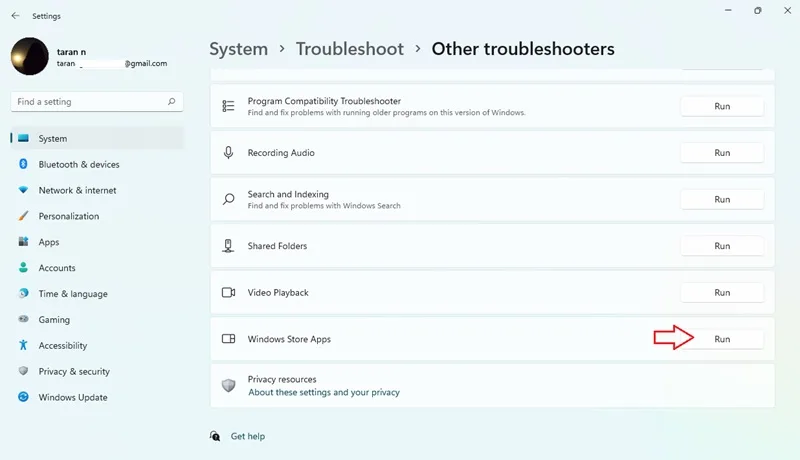800x460 pixels.
Task: Open Personalization settings label
Action: [69, 216]
